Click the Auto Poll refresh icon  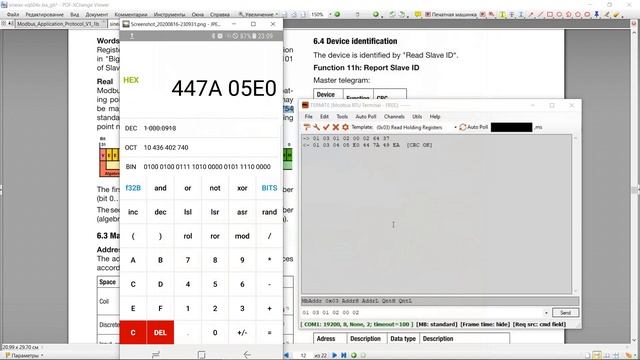[x=462, y=127]
